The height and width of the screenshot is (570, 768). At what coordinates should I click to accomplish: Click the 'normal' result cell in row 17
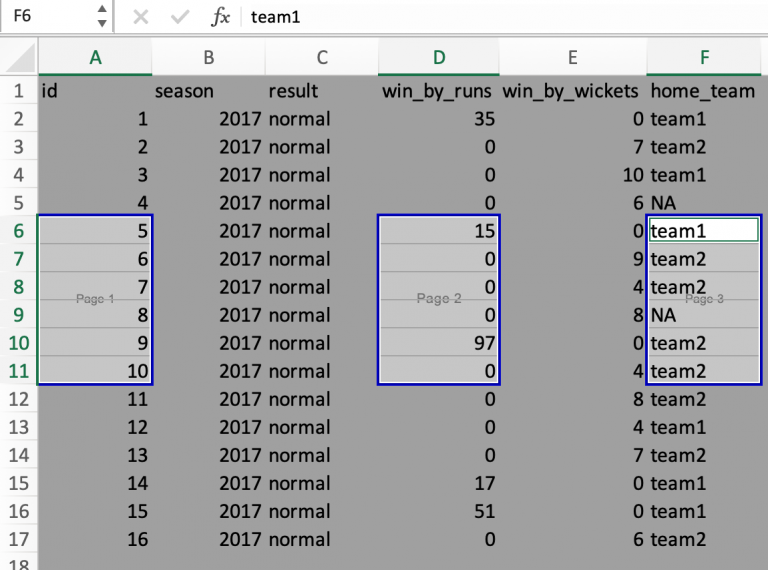coord(322,539)
